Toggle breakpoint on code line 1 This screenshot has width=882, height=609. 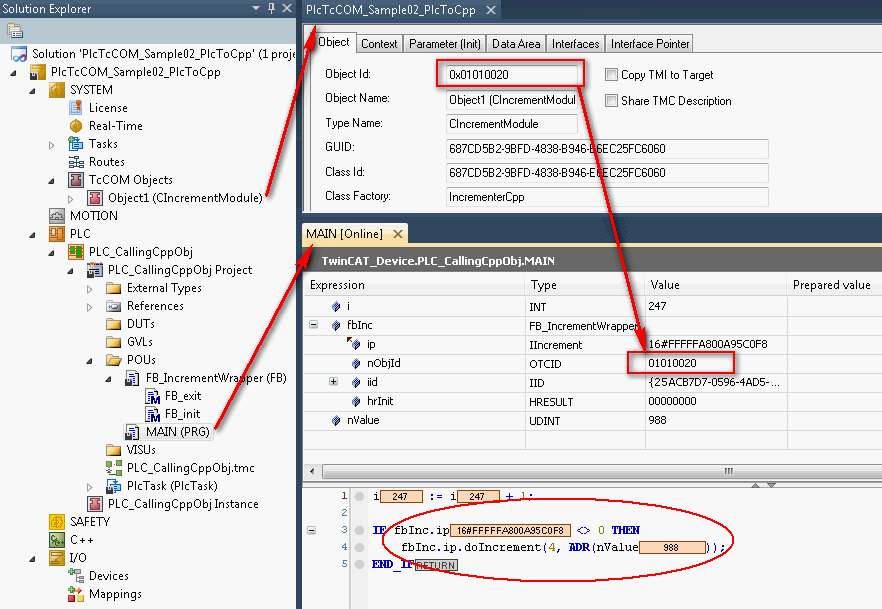pyautogui.click(x=359, y=497)
